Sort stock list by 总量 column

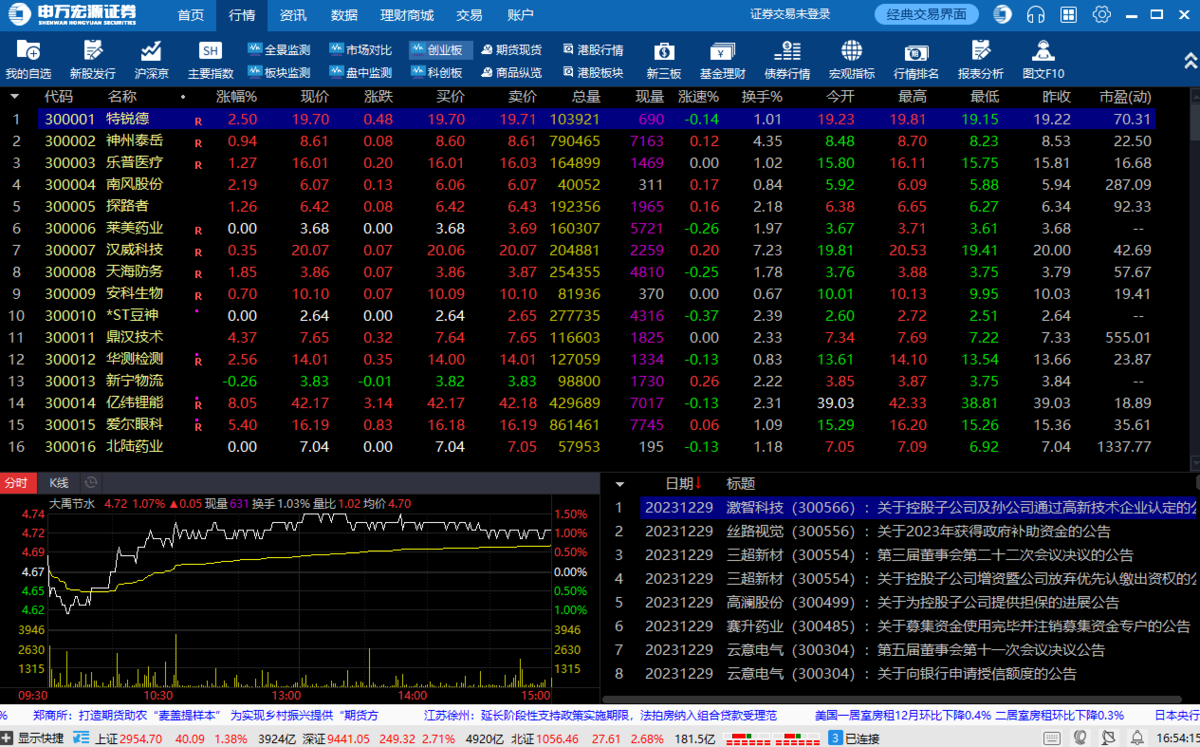click(x=586, y=97)
